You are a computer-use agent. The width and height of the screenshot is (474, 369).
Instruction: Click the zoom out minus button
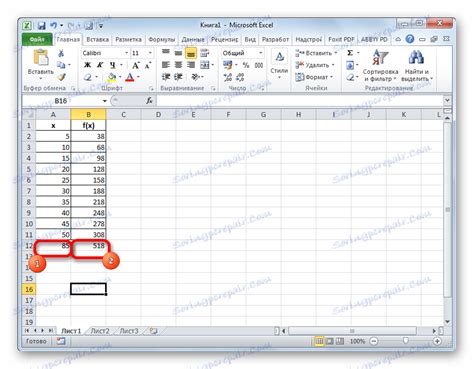[x=374, y=341]
